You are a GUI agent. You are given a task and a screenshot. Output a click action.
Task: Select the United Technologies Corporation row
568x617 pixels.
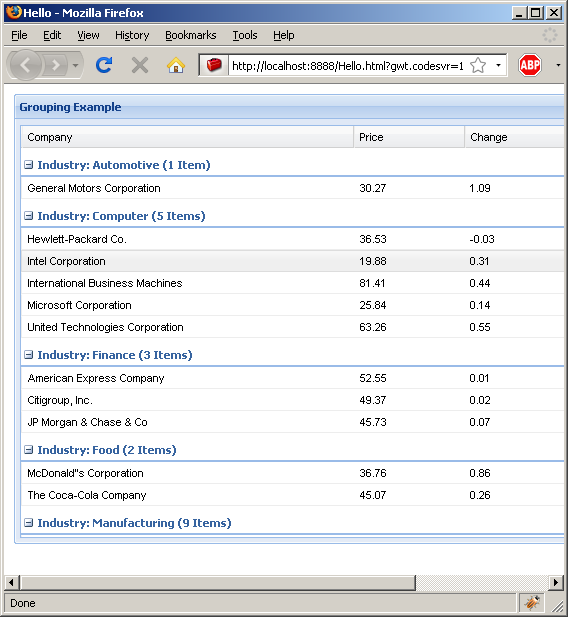(292, 327)
